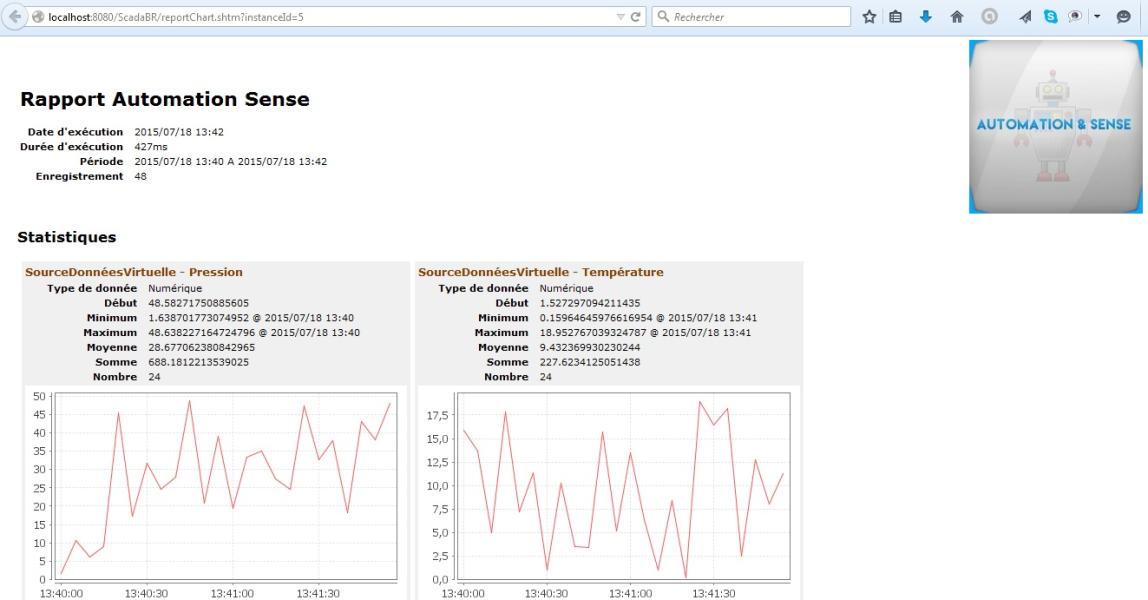Click the paper plane send icon
1148x600 pixels.
click(x=1025, y=17)
